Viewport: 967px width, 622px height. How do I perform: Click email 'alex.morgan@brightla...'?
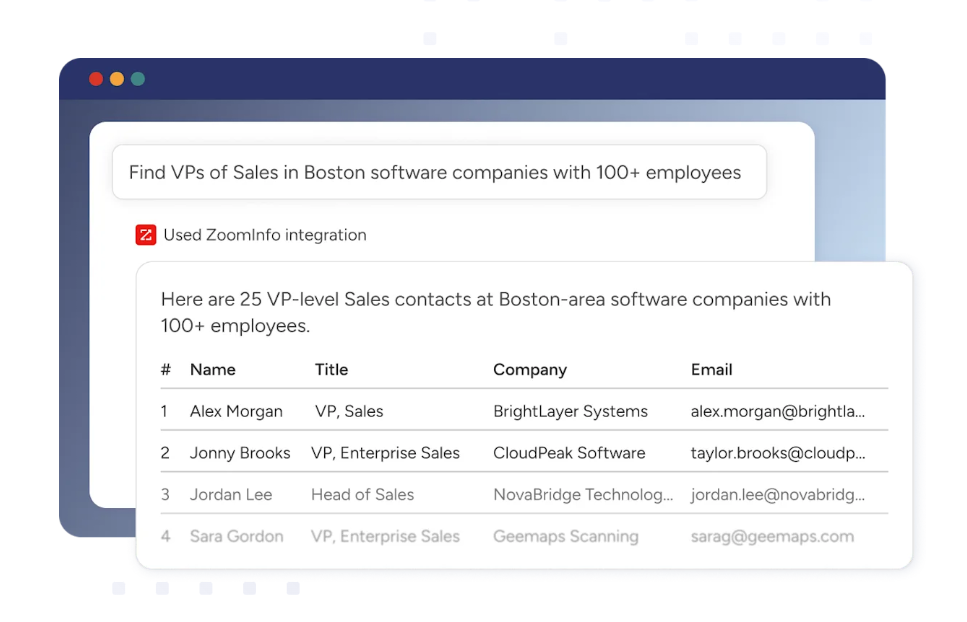click(778, 411)
